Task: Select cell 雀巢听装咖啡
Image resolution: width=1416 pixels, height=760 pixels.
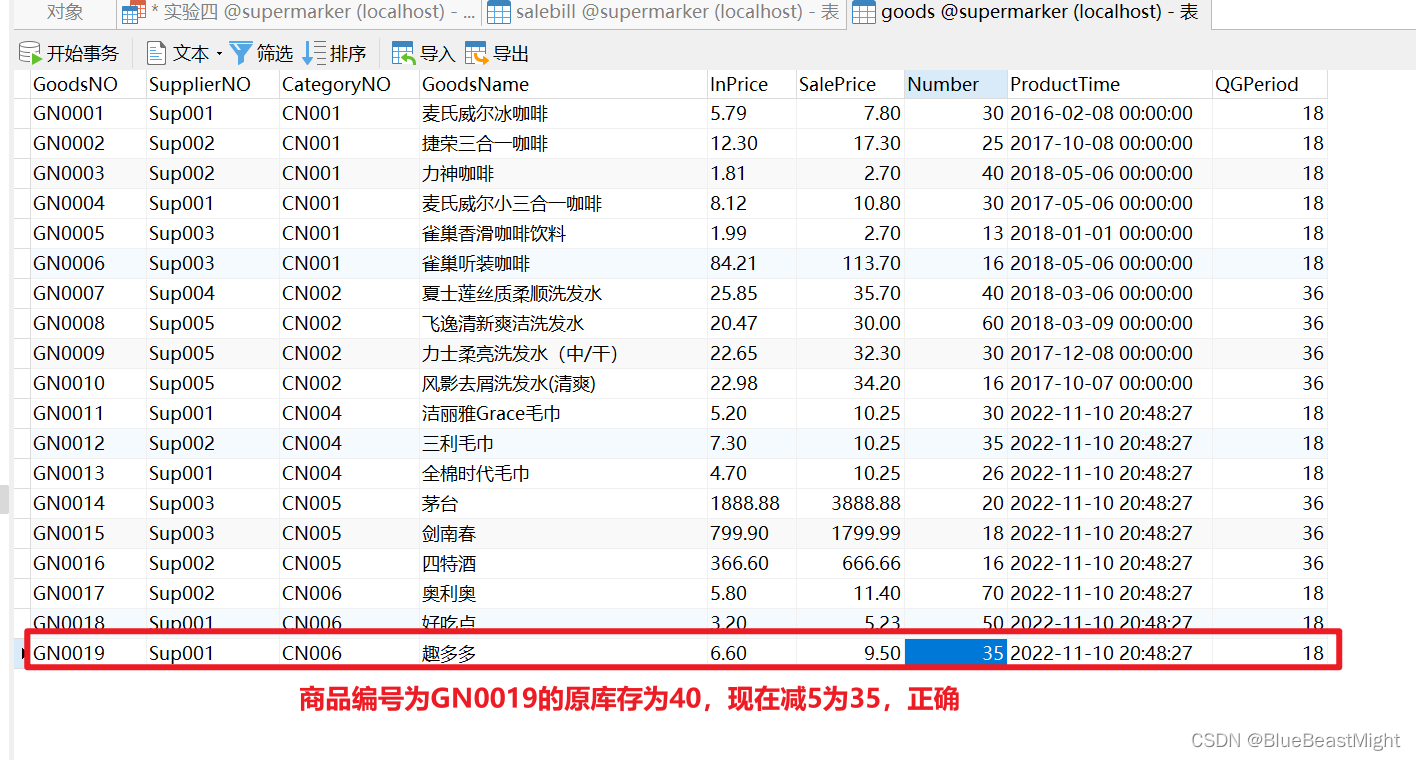Action: [x=563, y=263]
